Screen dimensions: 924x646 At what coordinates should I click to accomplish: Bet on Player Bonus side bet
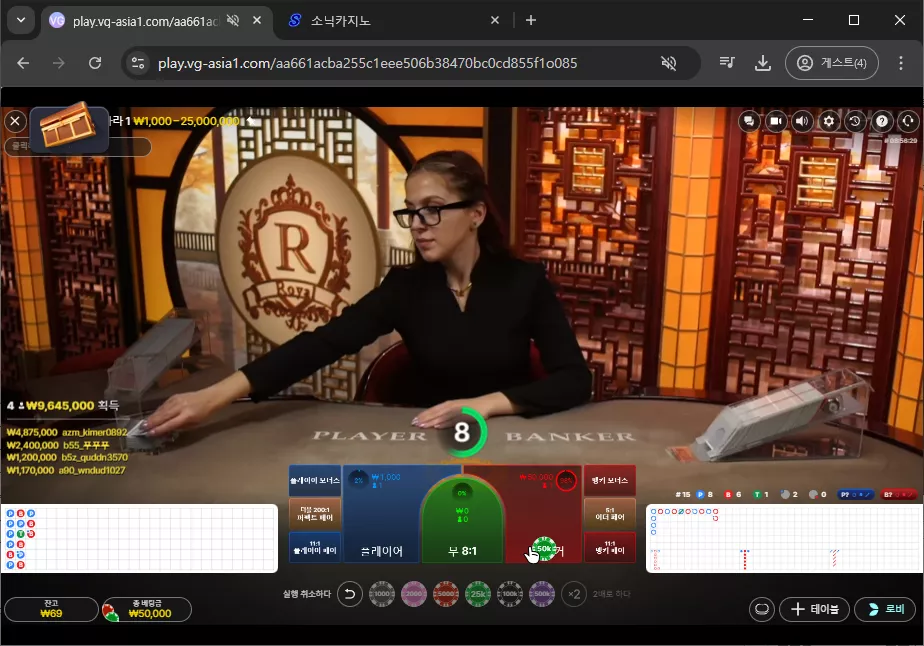coord(315,480)
